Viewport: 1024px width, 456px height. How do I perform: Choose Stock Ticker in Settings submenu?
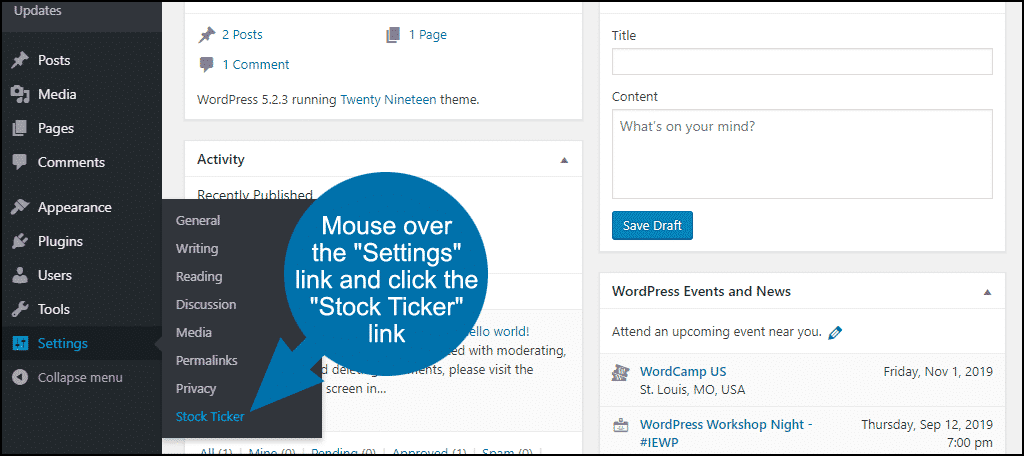(210, 416)
